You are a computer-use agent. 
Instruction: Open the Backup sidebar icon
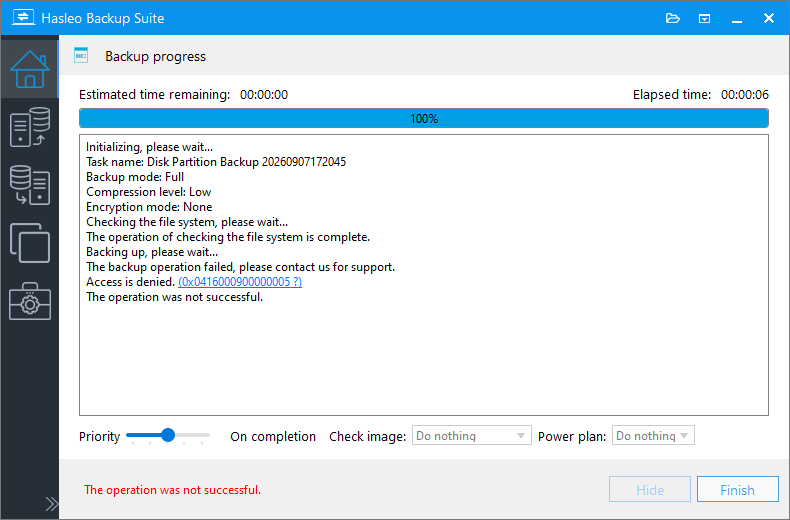30,127
